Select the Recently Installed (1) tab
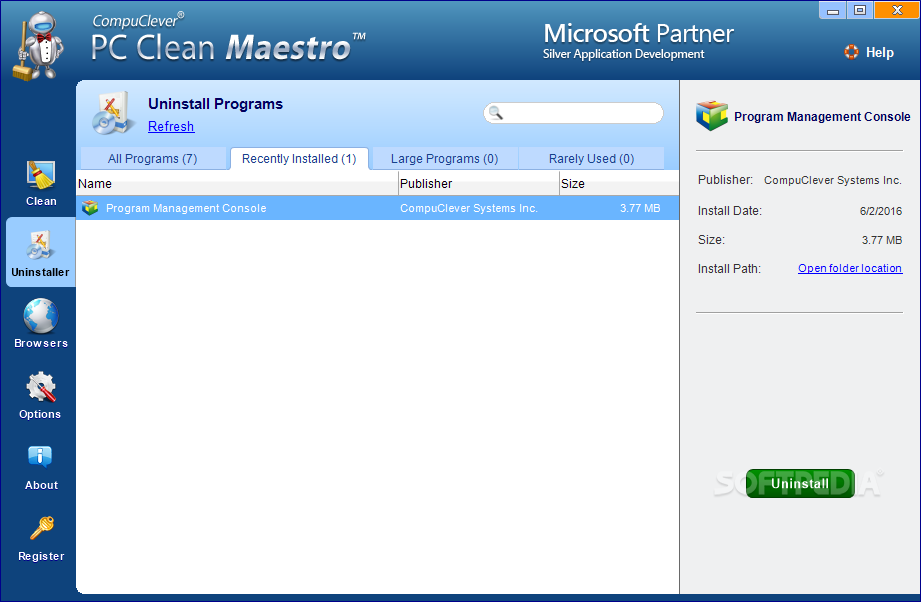 pos(299,159)
